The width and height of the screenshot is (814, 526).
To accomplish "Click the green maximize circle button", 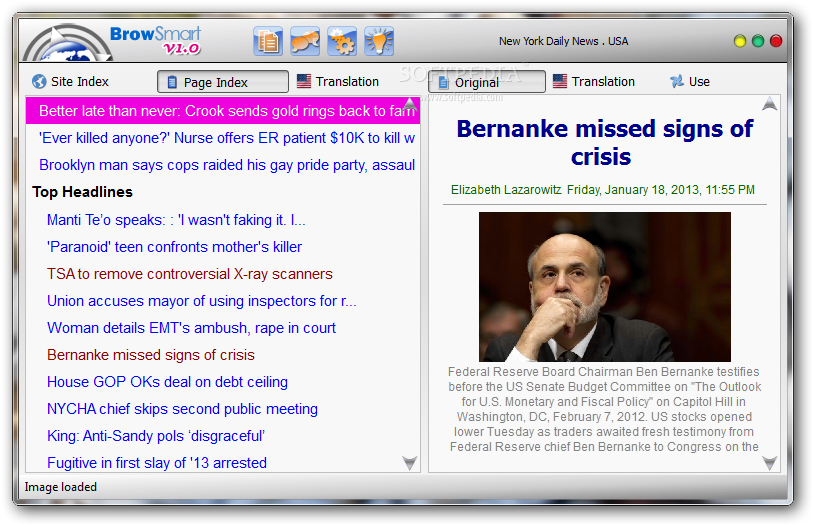I will point(758,41).
